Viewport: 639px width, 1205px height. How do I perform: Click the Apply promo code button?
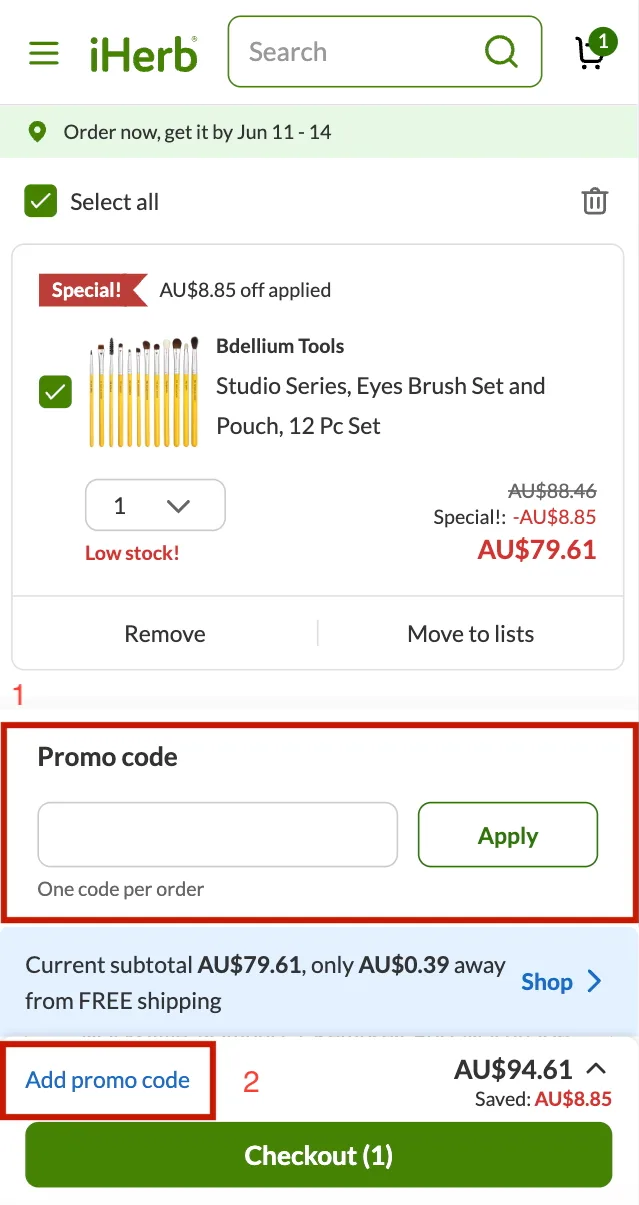(x=507, y=835)
